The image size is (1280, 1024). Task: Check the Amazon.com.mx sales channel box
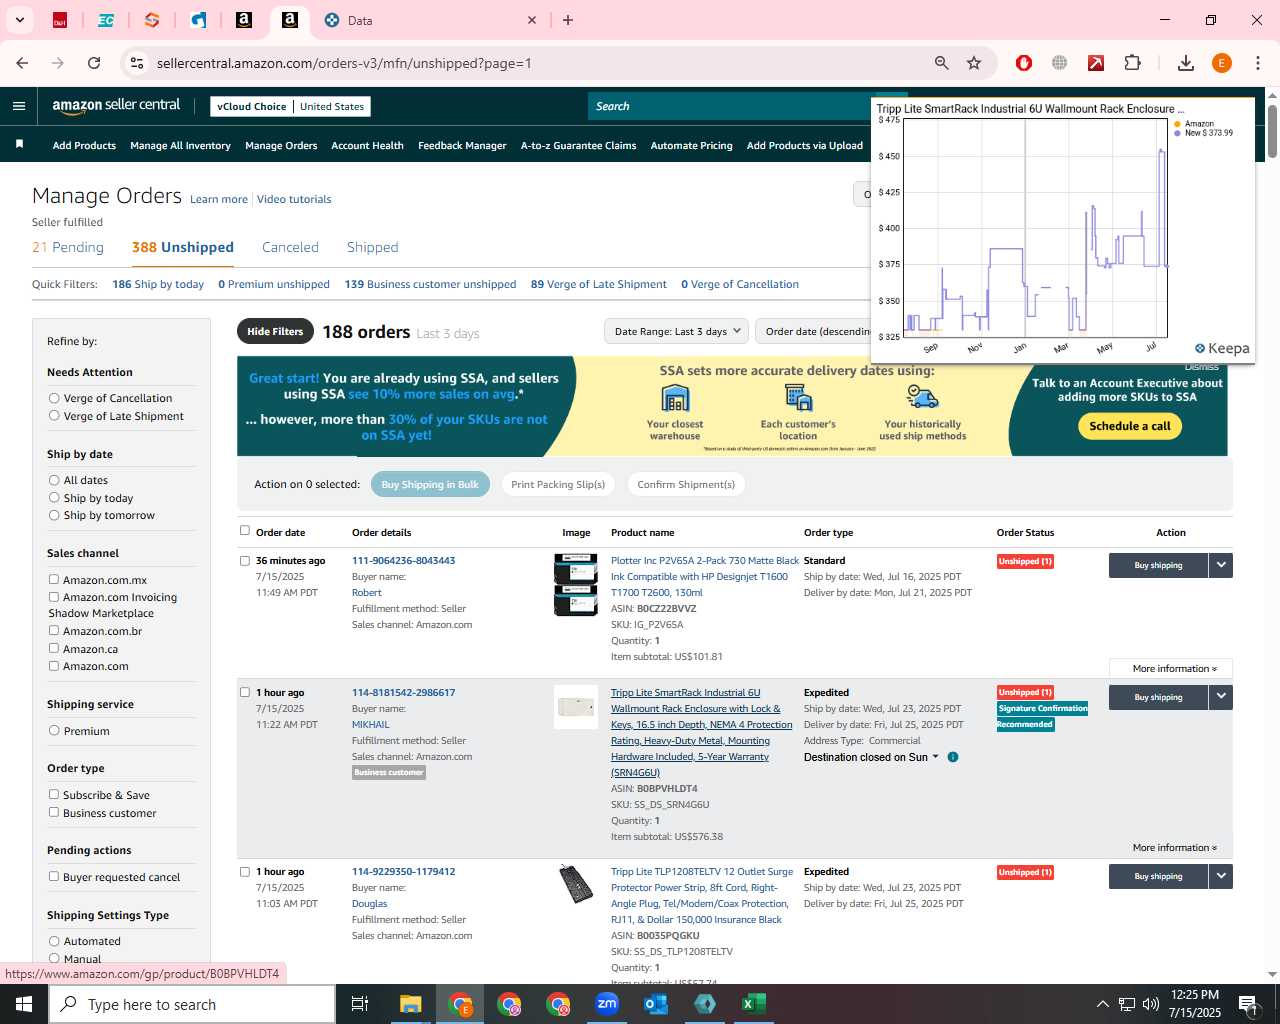pyautogui.click(x=54, y=579)
